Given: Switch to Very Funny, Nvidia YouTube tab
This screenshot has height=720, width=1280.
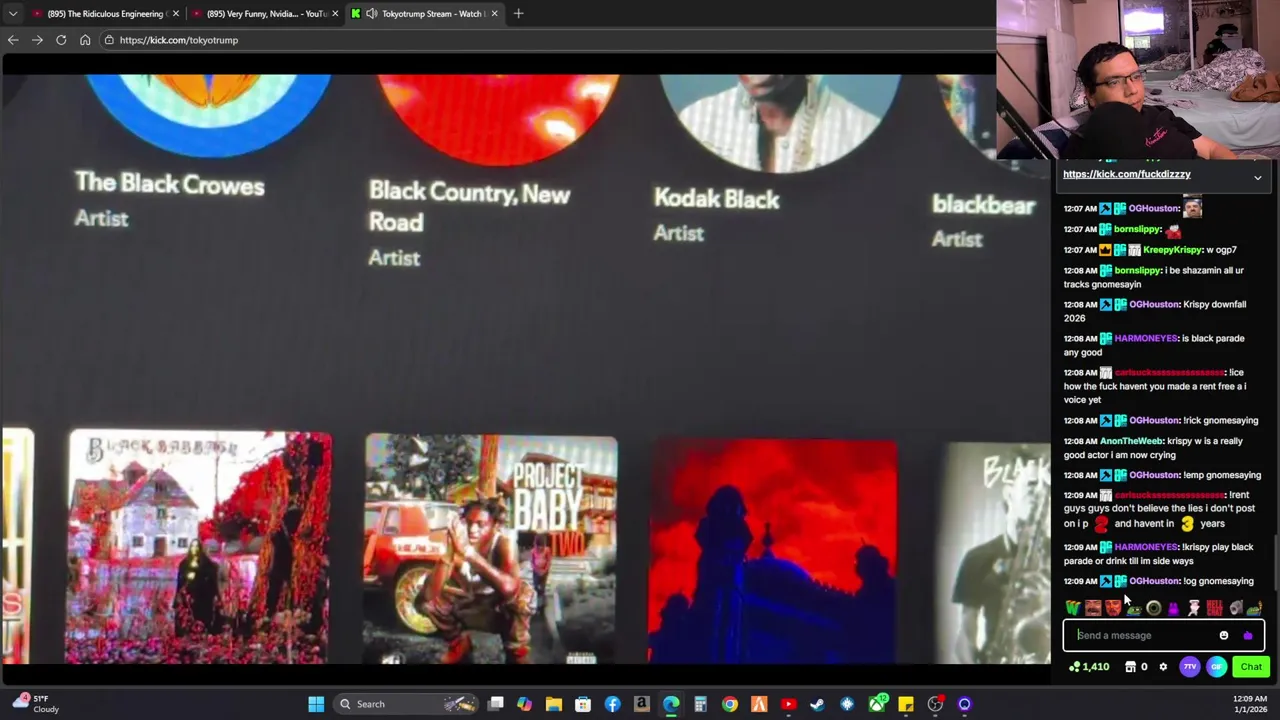Looking at the screenshot, I should [x=265, y=14].
